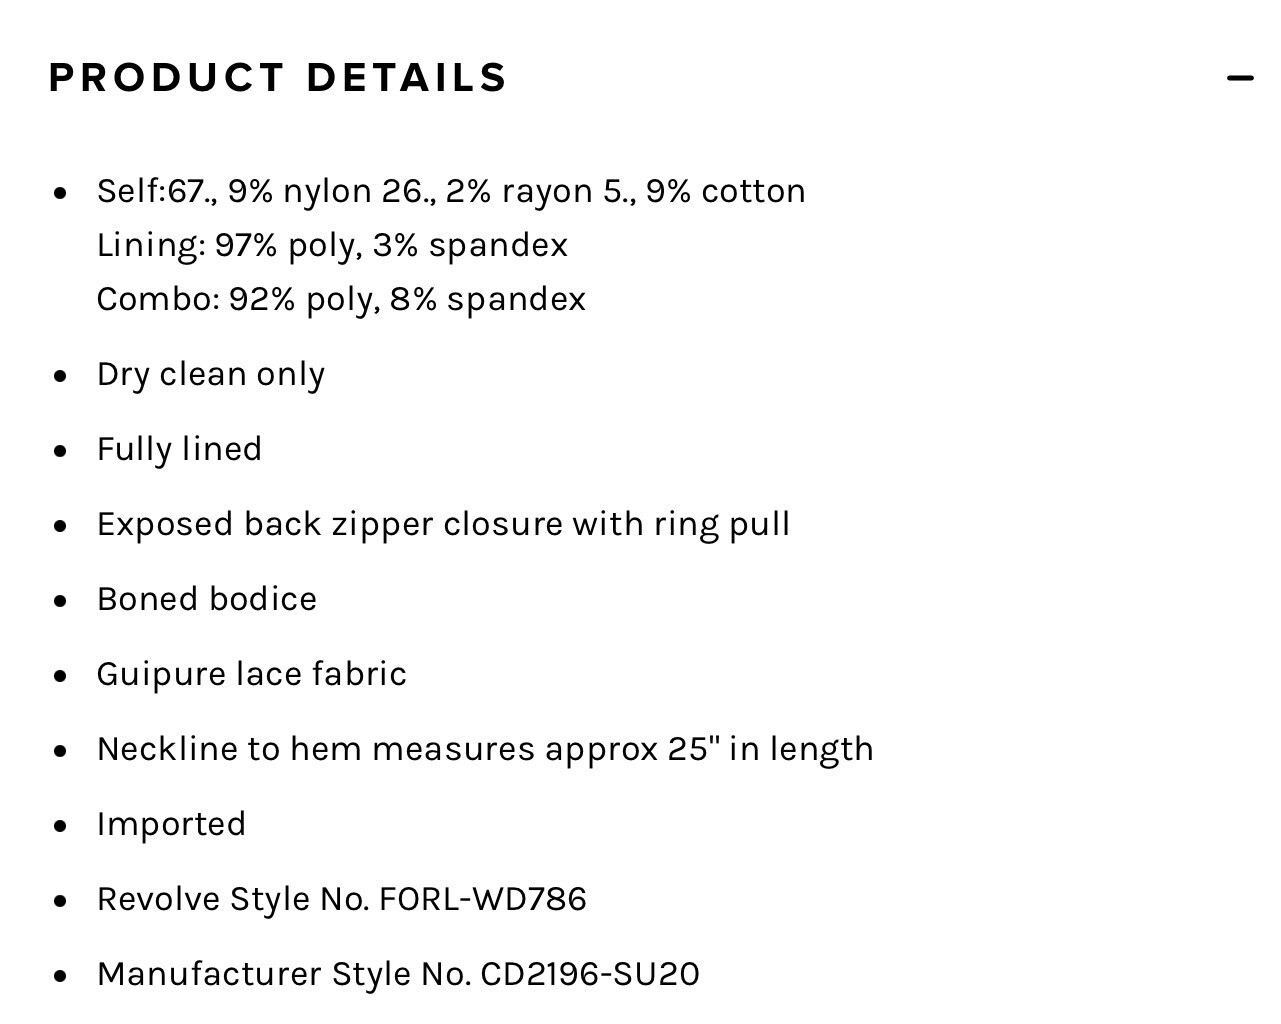The height and width of the screenshot is (1024, 1281).
Task: Click the bullet beside Dry clean only
Action: click(61, 376)
